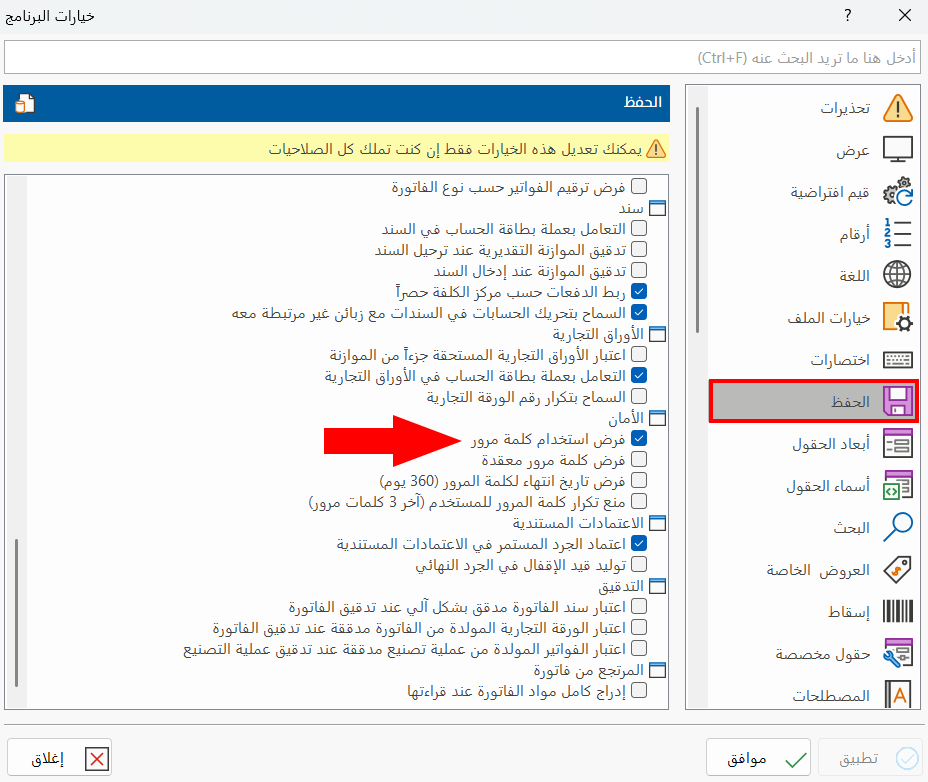The width and height of the screenshot is (928, 782).
Task: Switch to the terminology (المصطلحات) category
Action: coord(897,695)
